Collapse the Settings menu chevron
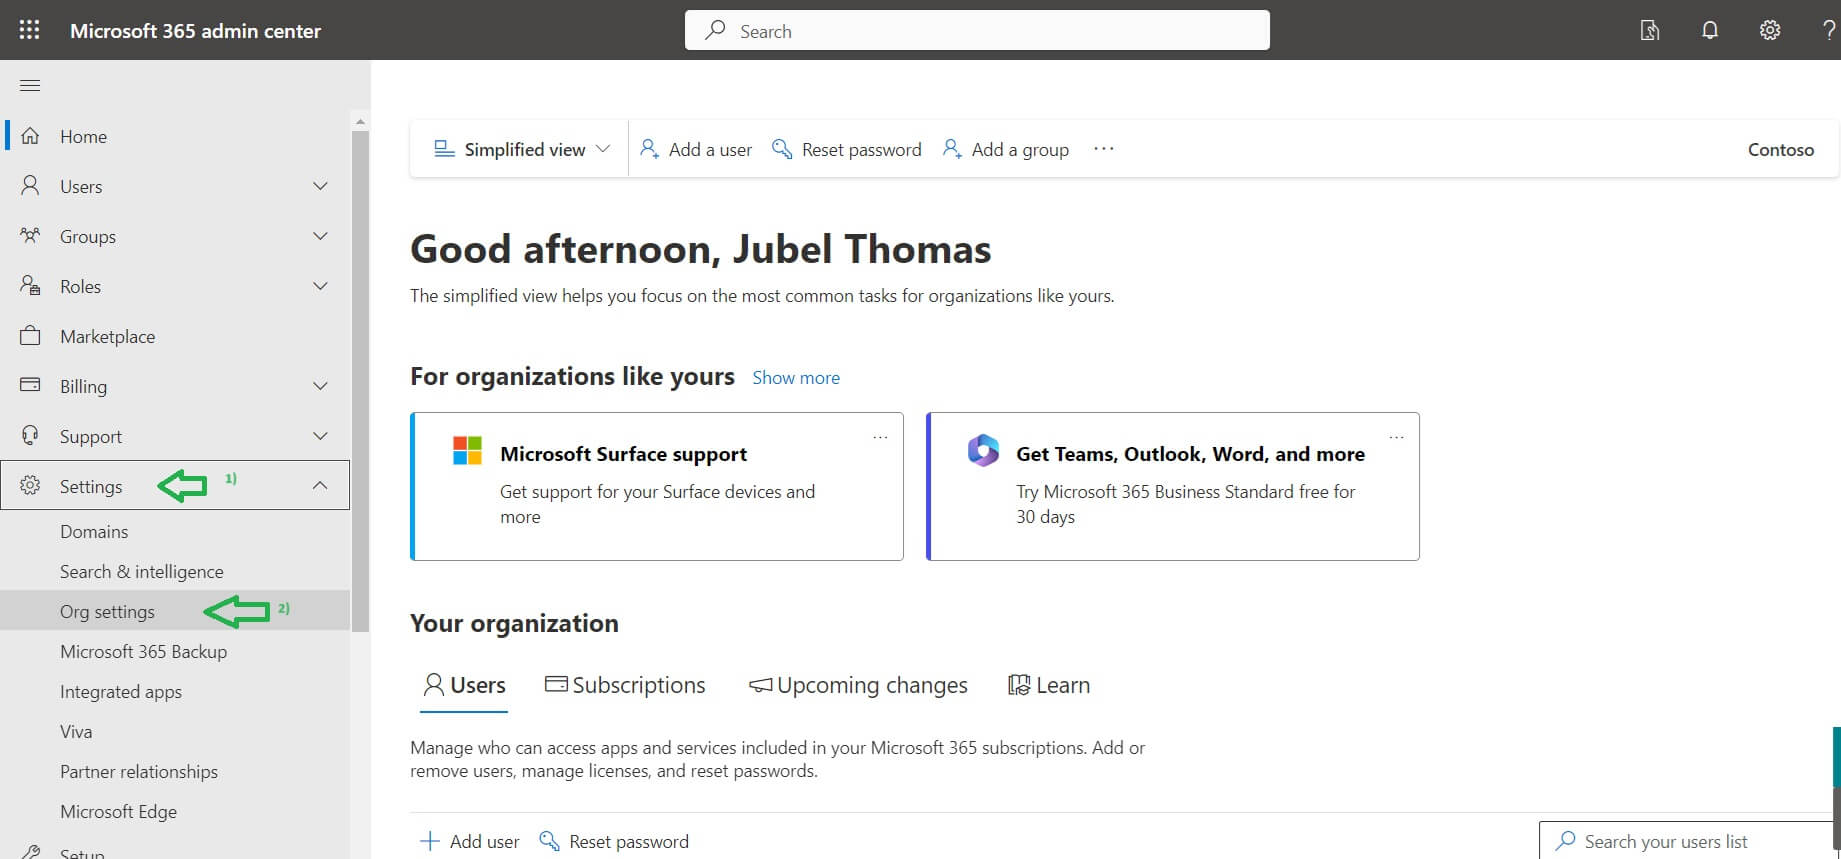This screenshot has width=1841, height=859. pyautogui.click(x=320, y=485)
